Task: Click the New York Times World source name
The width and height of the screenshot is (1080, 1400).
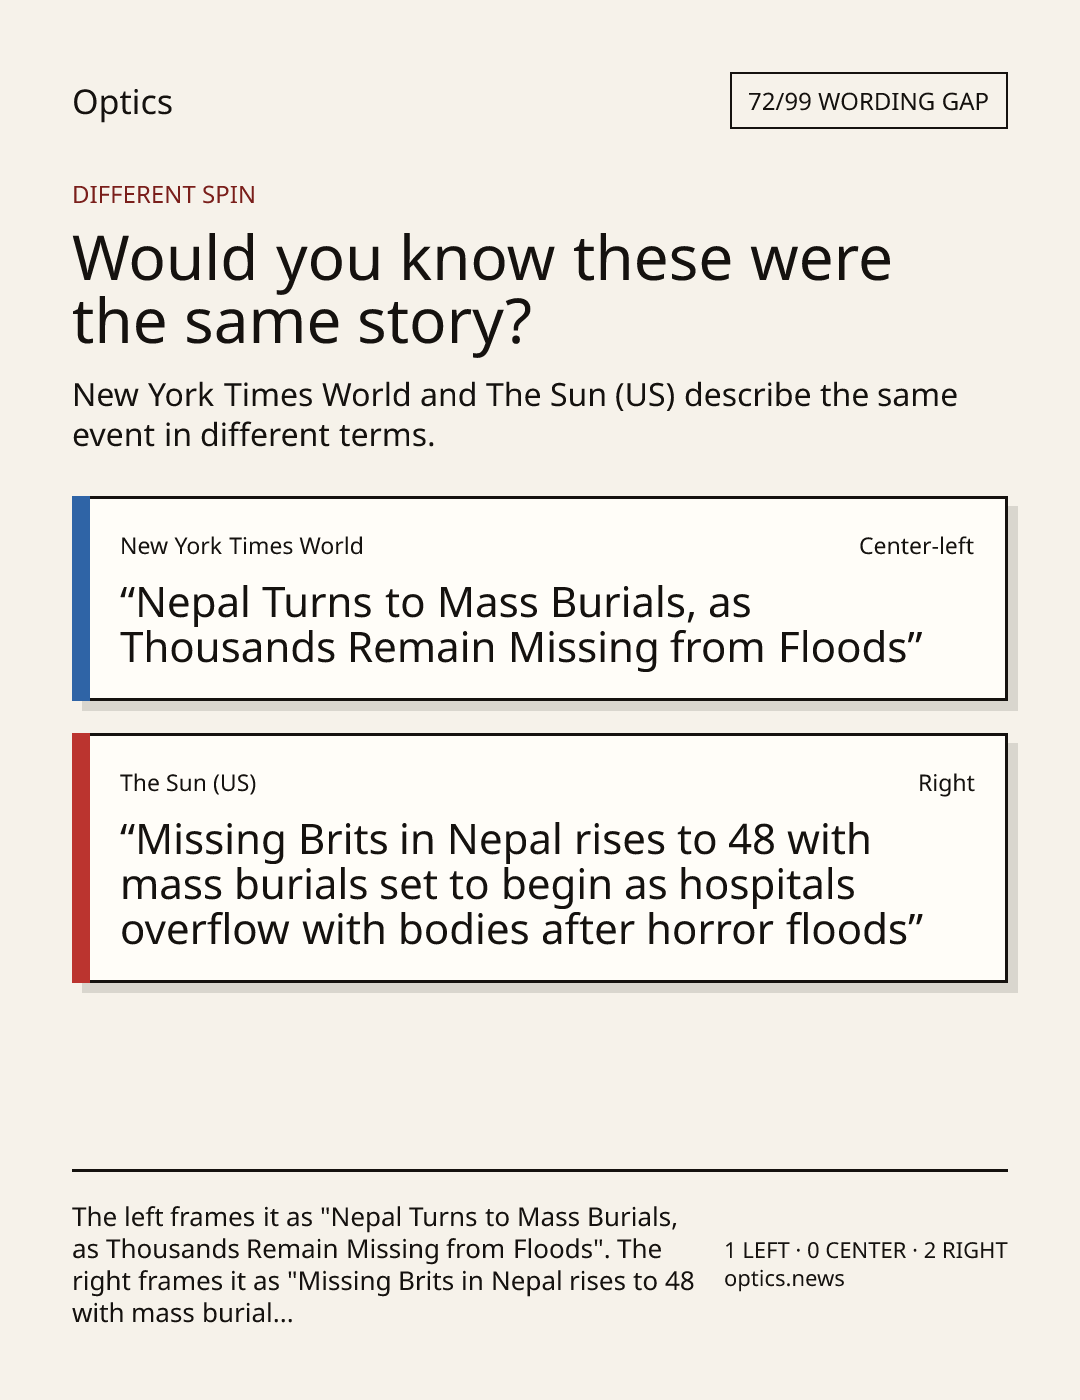Action: 241,546
